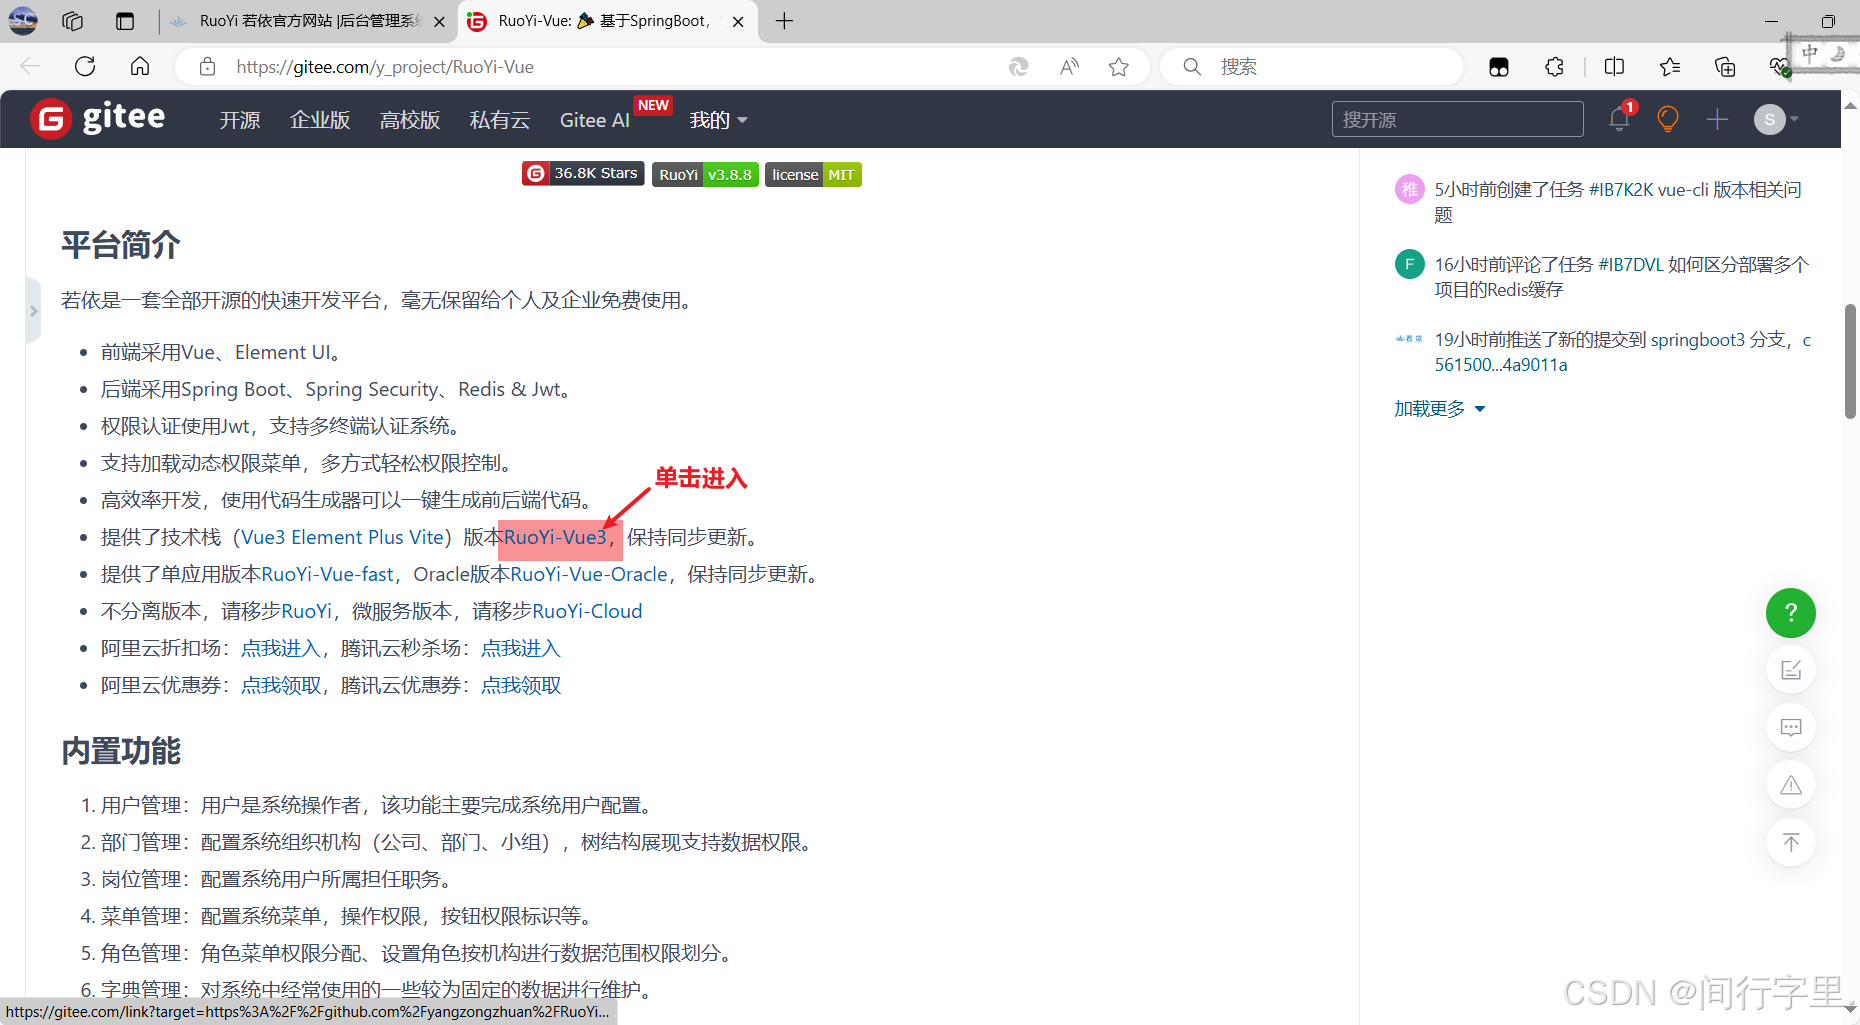
Task: Expand 我的 dropdown menu
Action: (x=718, y=120)
